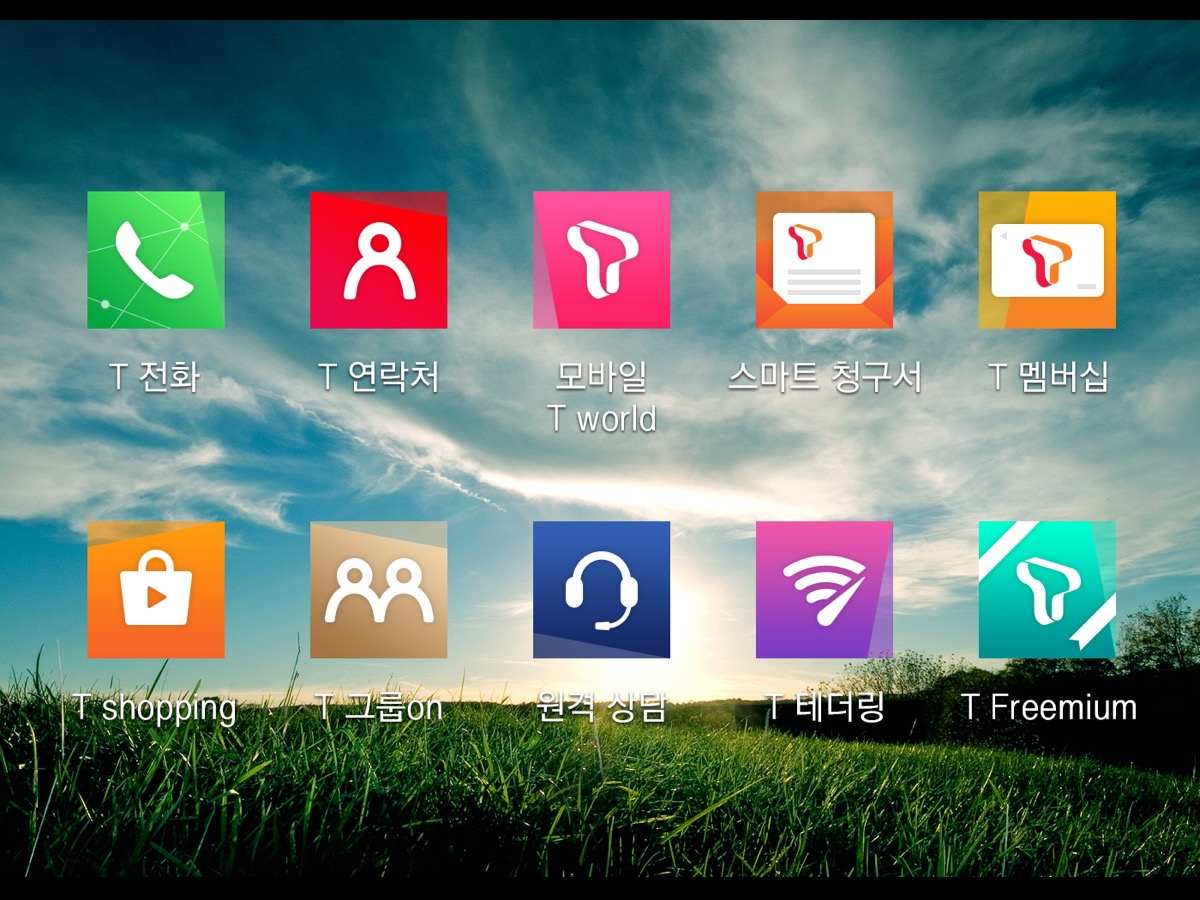Tap the "T 멤버십" label text

(1048, 377)
